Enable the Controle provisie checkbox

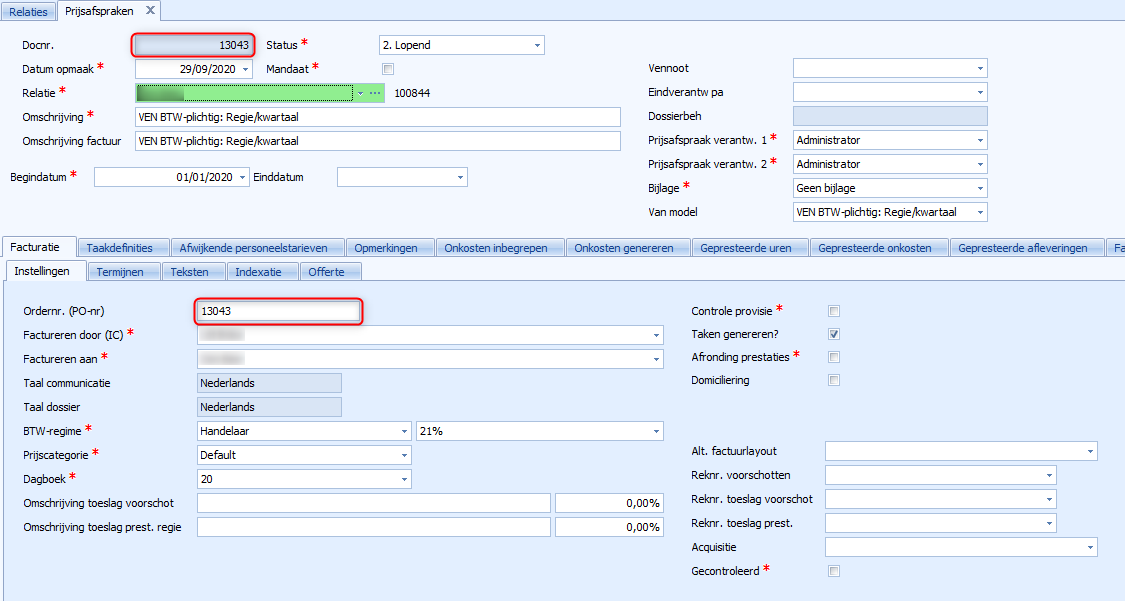tap(834, 311)
